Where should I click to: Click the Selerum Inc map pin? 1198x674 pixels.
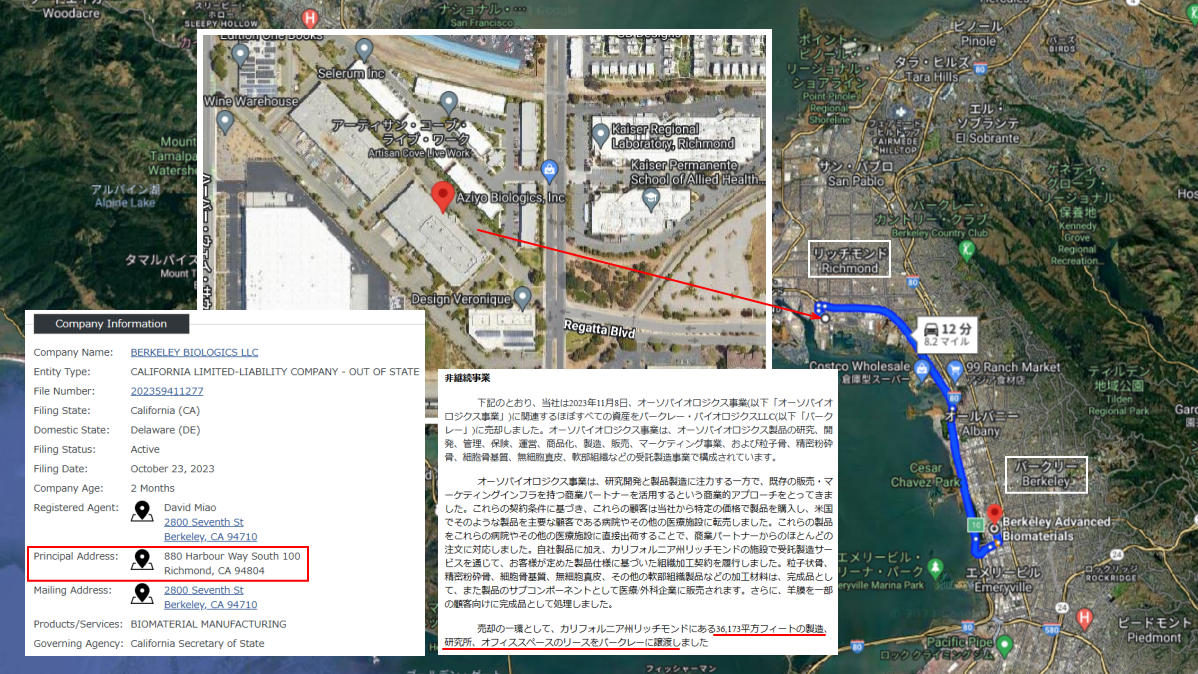[363, 47]
